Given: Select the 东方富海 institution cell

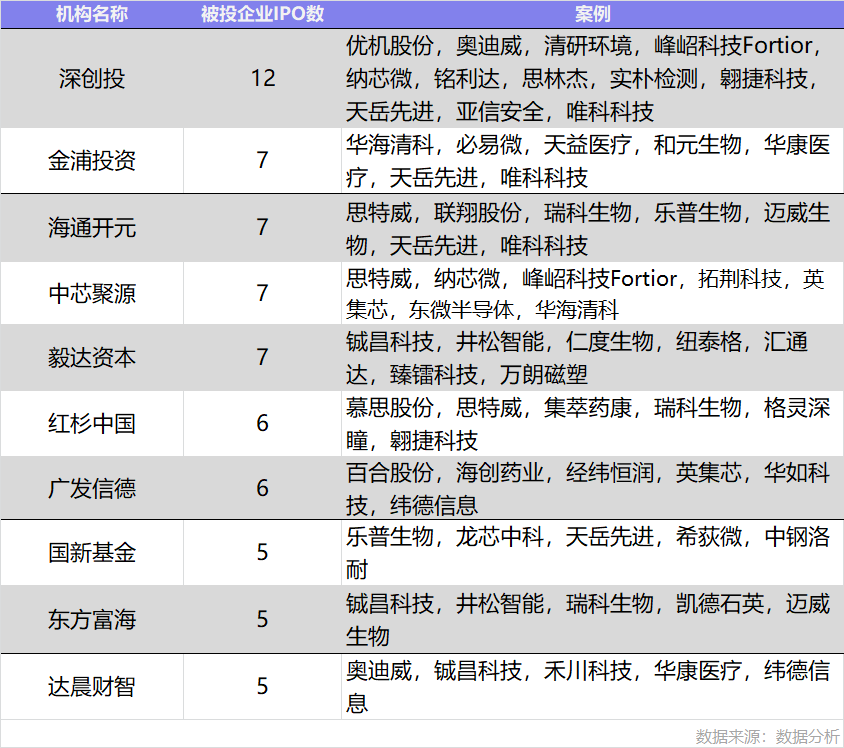Looking at the screenshot, I should pyautogui.click(x=92, y=619).
